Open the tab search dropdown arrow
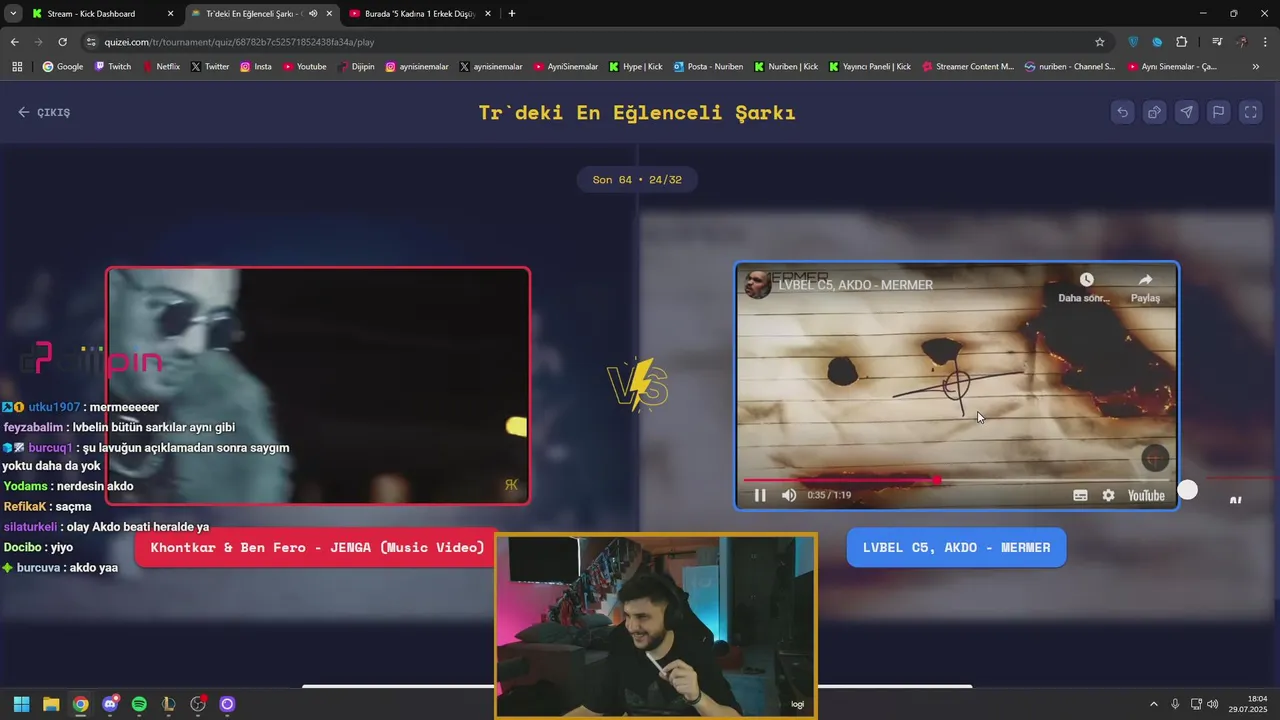The image size is (1280, 720). click(x=12, y=14)
